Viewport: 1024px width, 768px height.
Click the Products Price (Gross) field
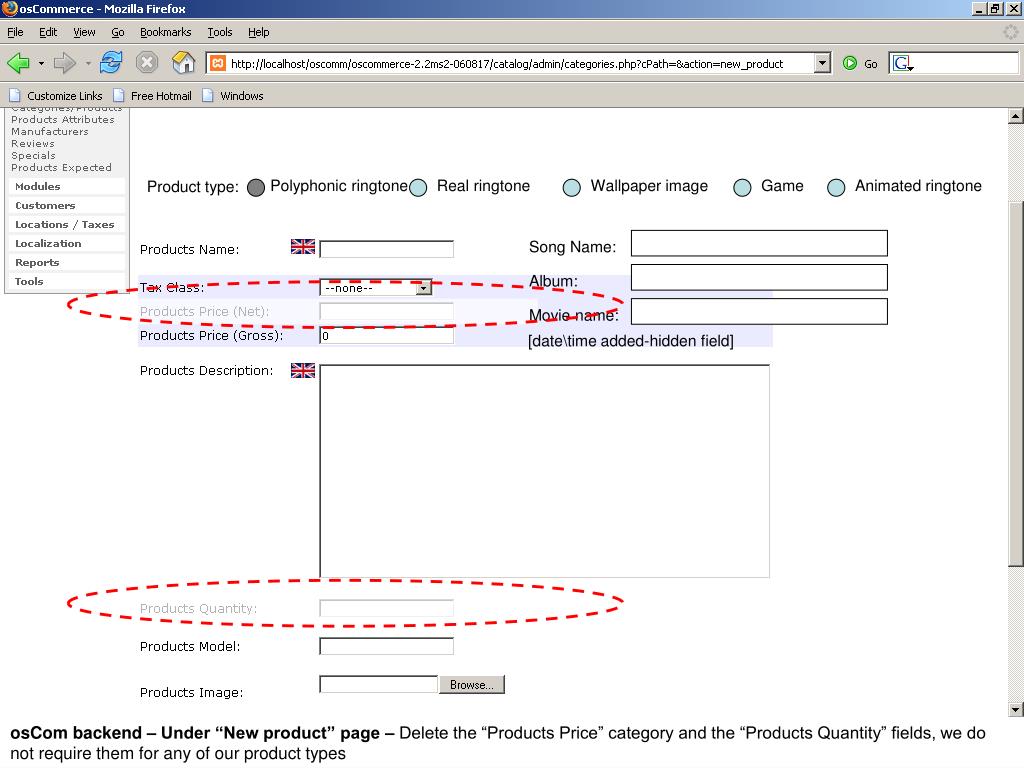[387, 335]
